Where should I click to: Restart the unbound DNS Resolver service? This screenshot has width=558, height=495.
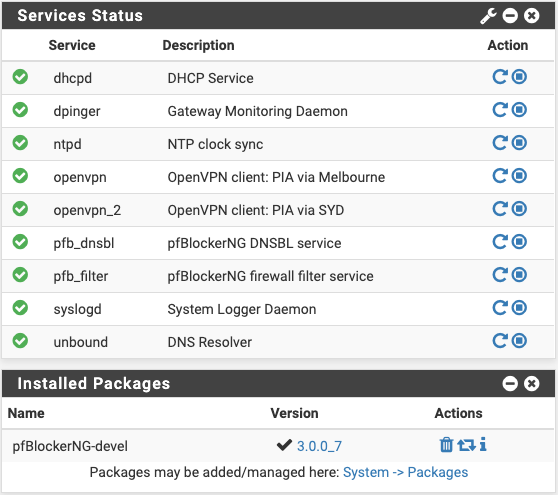click(x=500, y=341)
